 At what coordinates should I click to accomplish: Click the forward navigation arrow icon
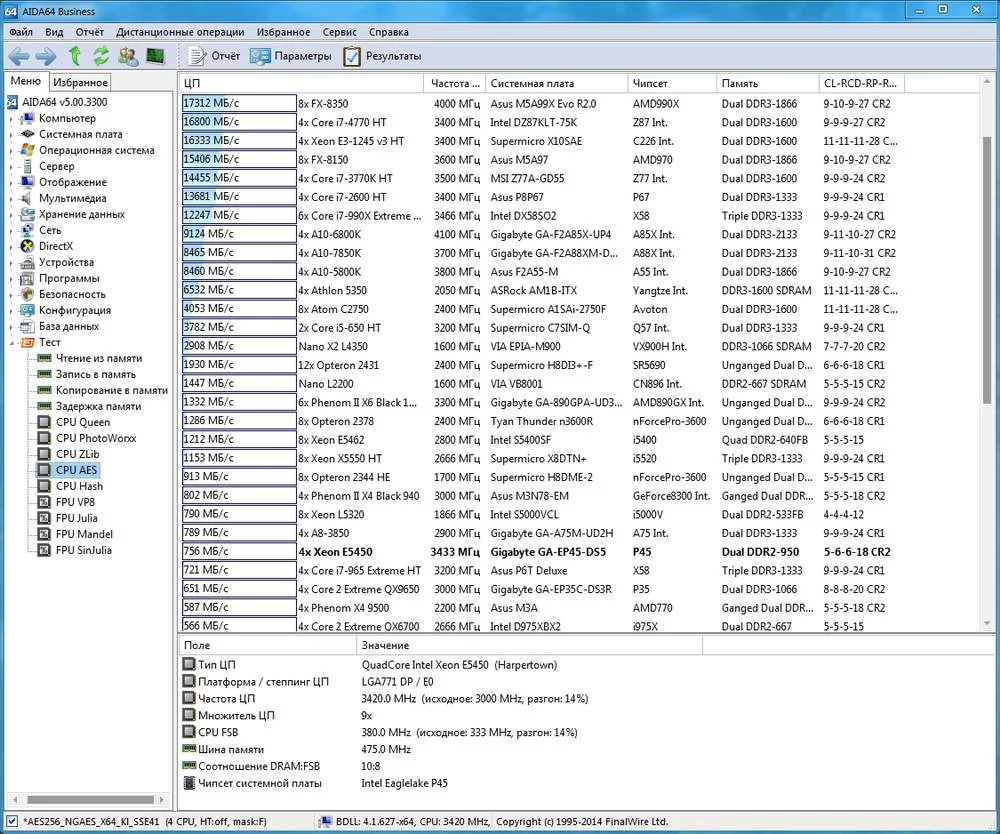pyautogui.click(x=46, y=56)
